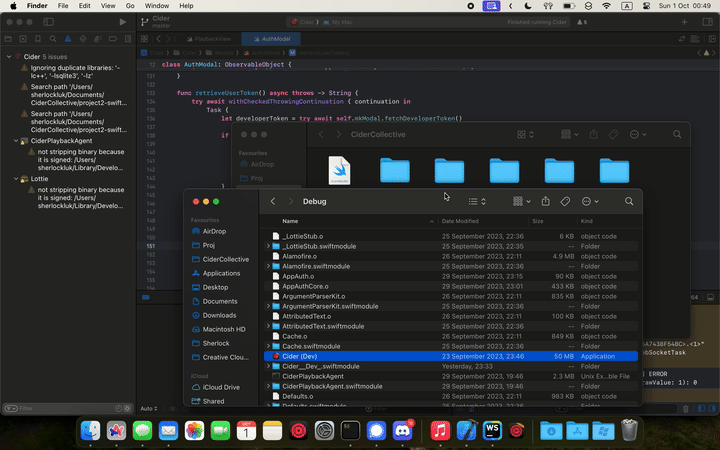Click the Finder back navigation arrow
Screen dimensions: 720x450
click(x=273, y=201)
